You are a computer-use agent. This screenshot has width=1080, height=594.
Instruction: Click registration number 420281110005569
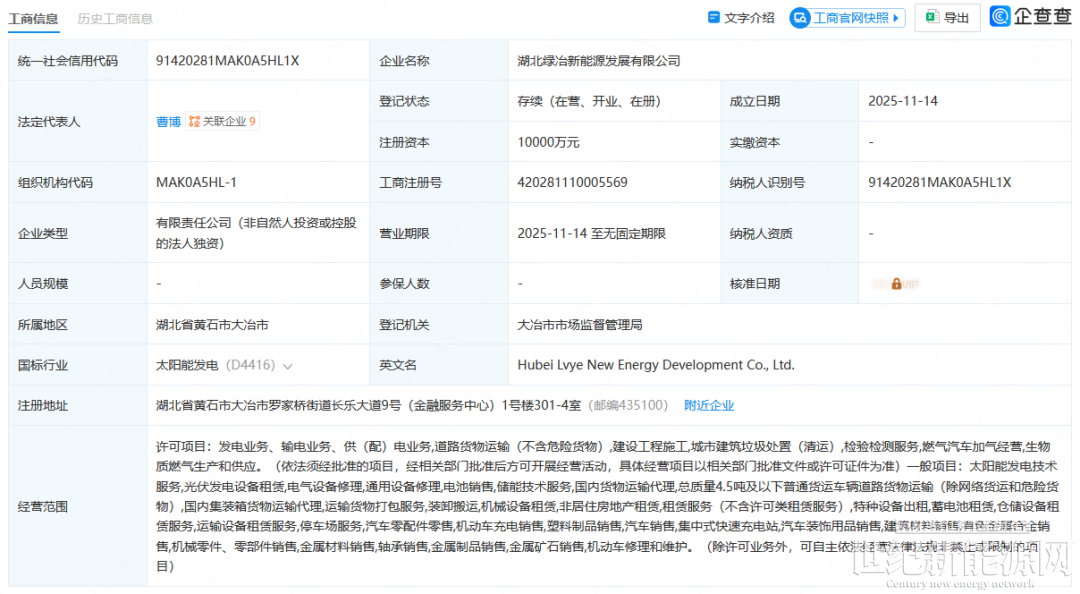pos(572,182)
